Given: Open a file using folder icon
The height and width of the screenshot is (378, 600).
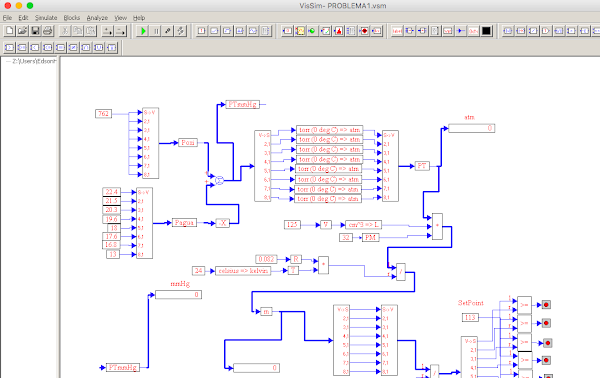Looking at the screenshot, I should click(22, 31).
